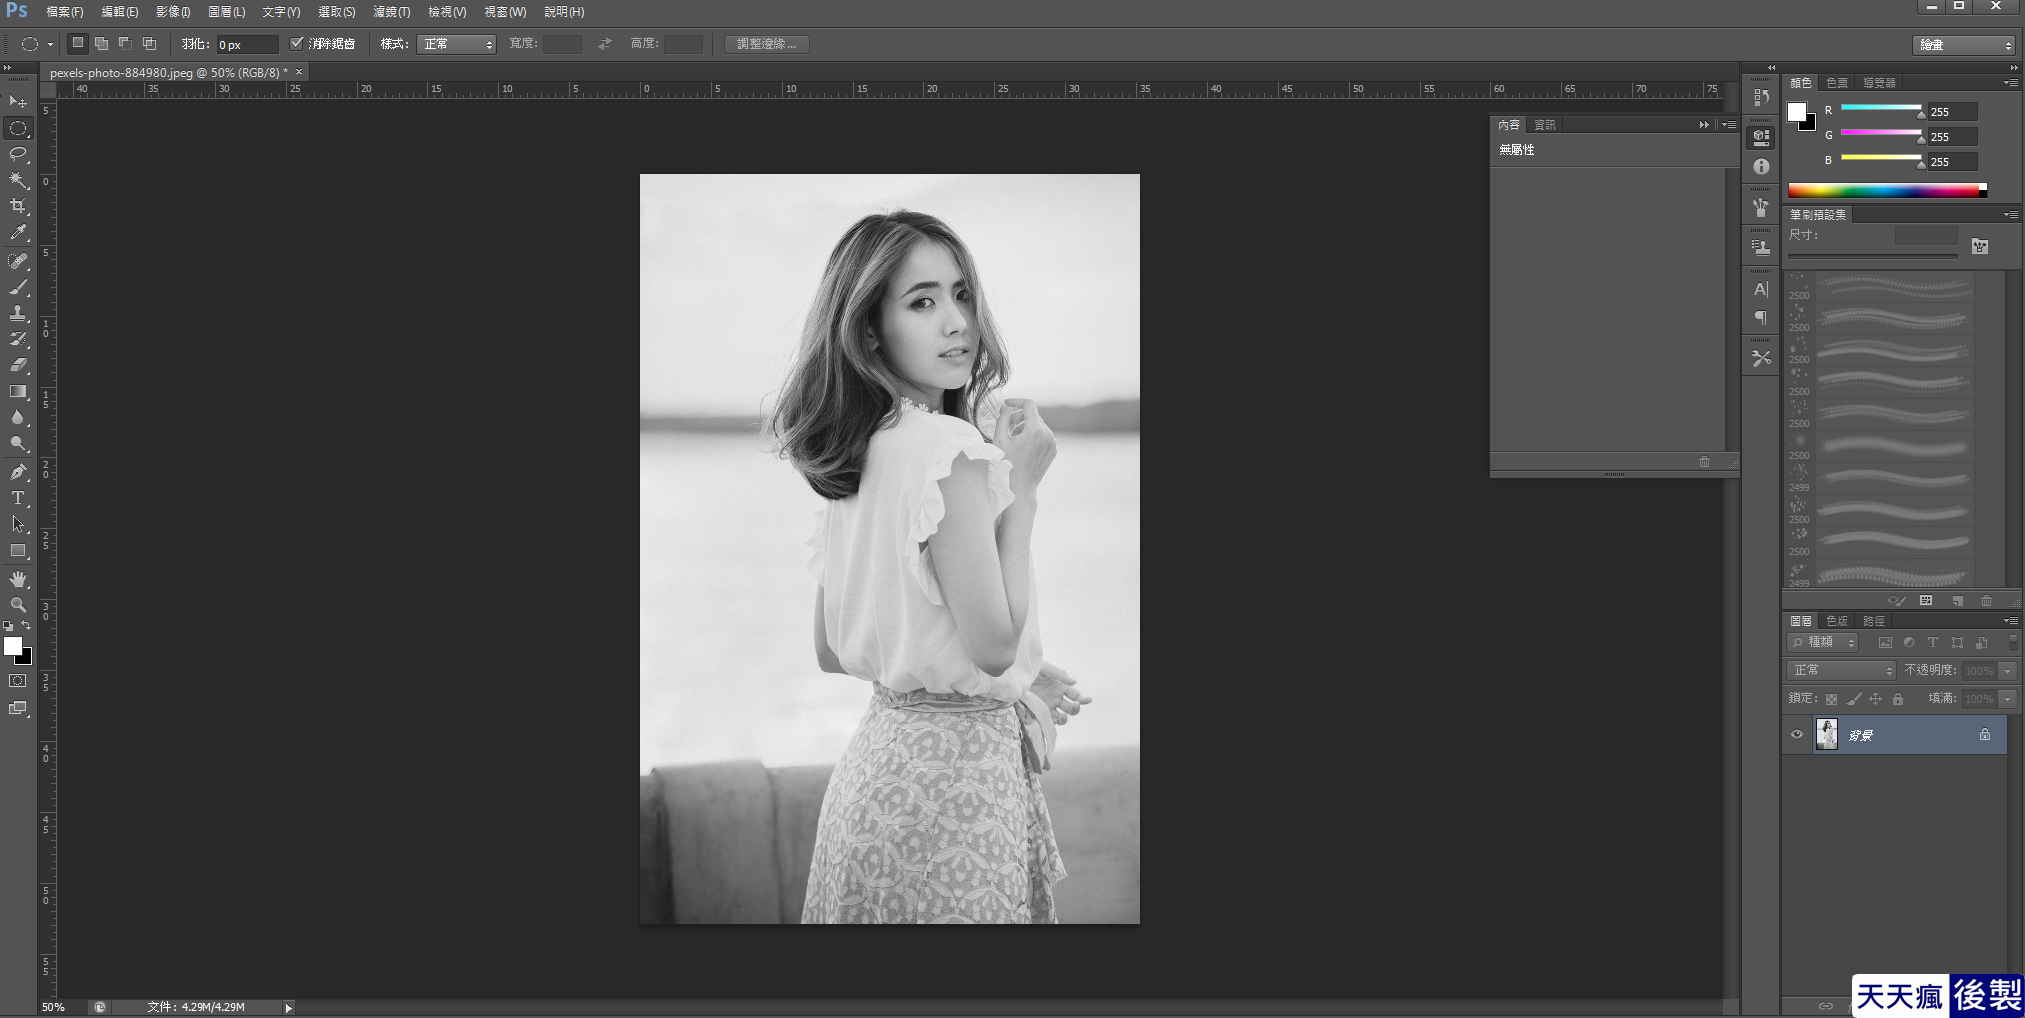Open the workspace switcher dropdown
2025x1018 pixels.
point(1964,45)
